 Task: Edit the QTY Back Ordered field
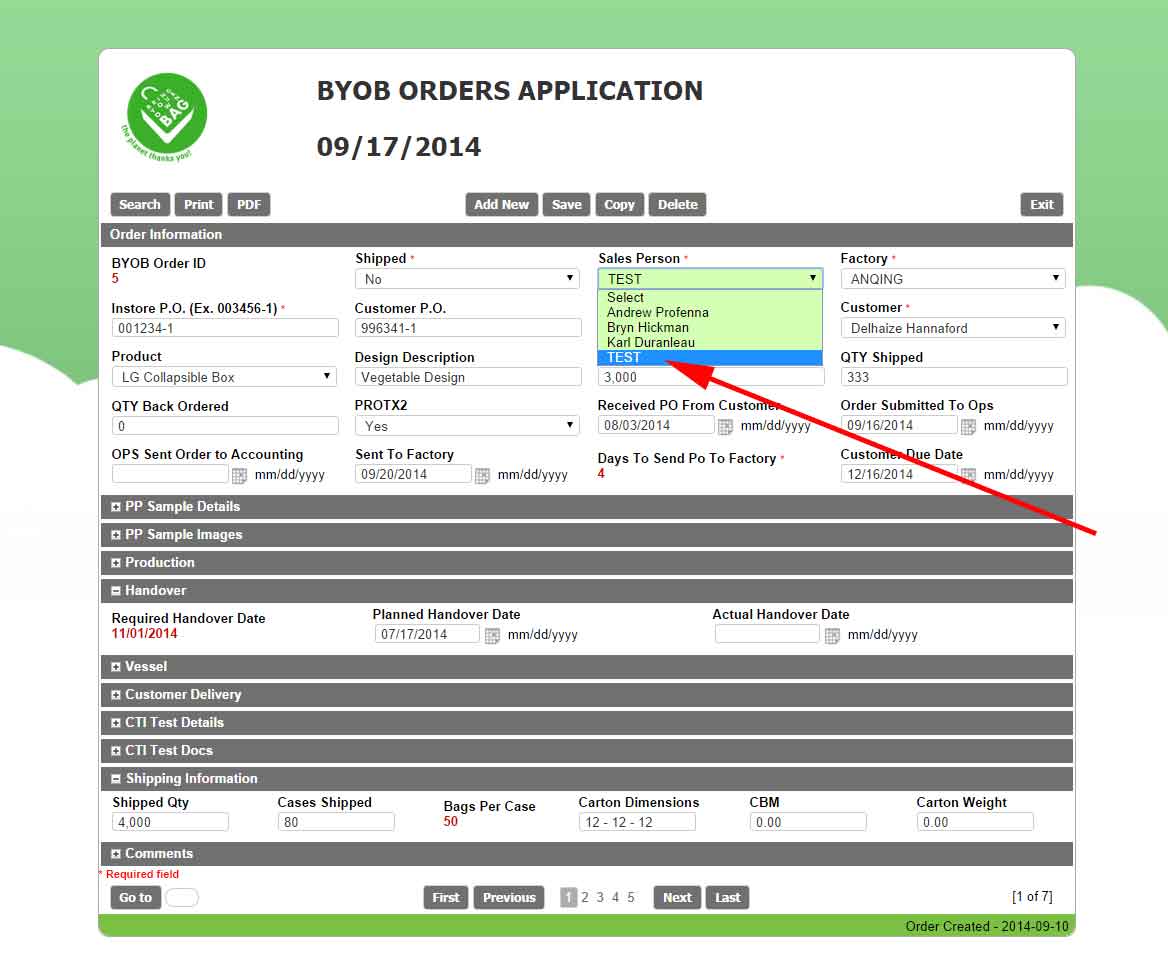[225, 427]
